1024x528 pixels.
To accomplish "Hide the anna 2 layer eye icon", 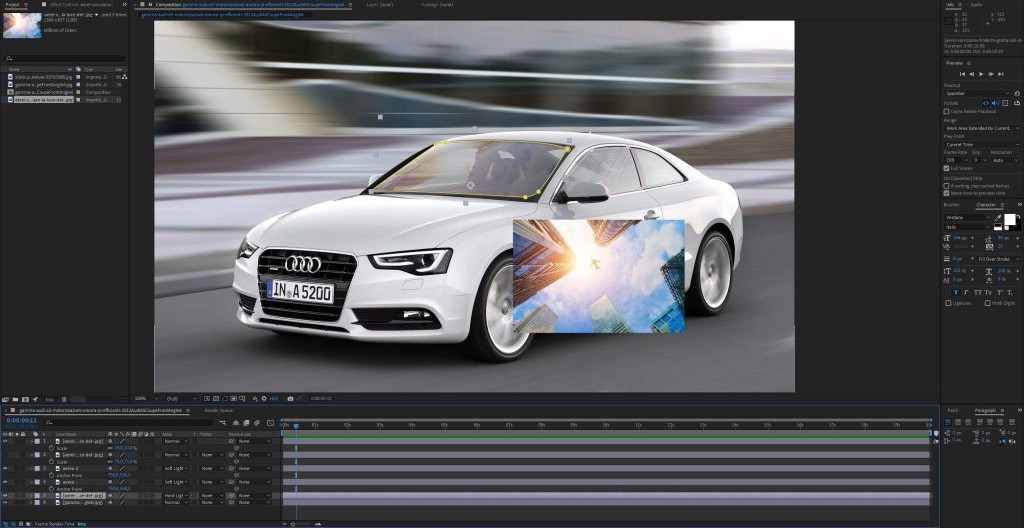I will [5, 469].
